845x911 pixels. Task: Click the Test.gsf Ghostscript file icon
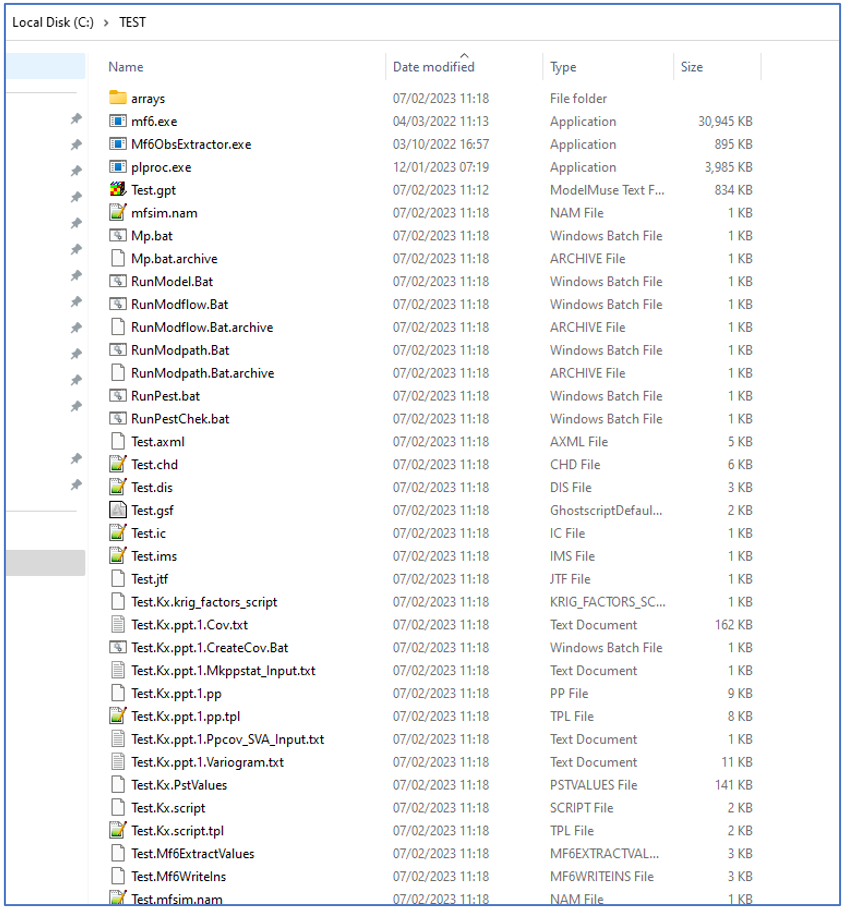[x=117, y=510]
